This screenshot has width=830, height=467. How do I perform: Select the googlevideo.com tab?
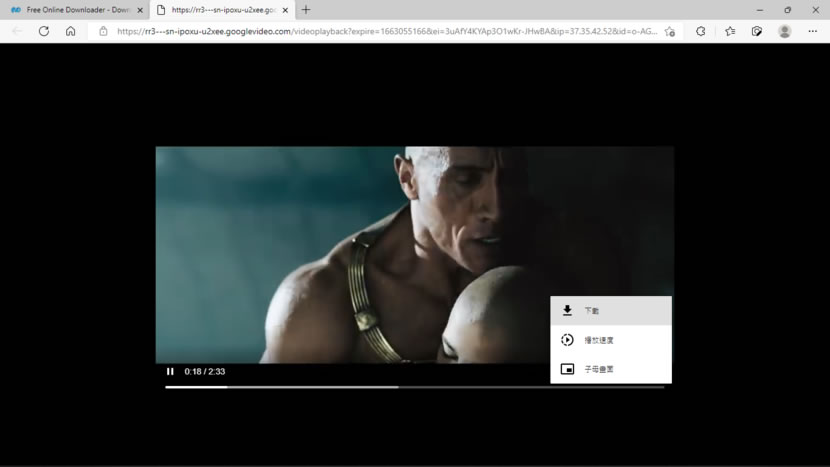pyautogui.click(x=222, y=10)
